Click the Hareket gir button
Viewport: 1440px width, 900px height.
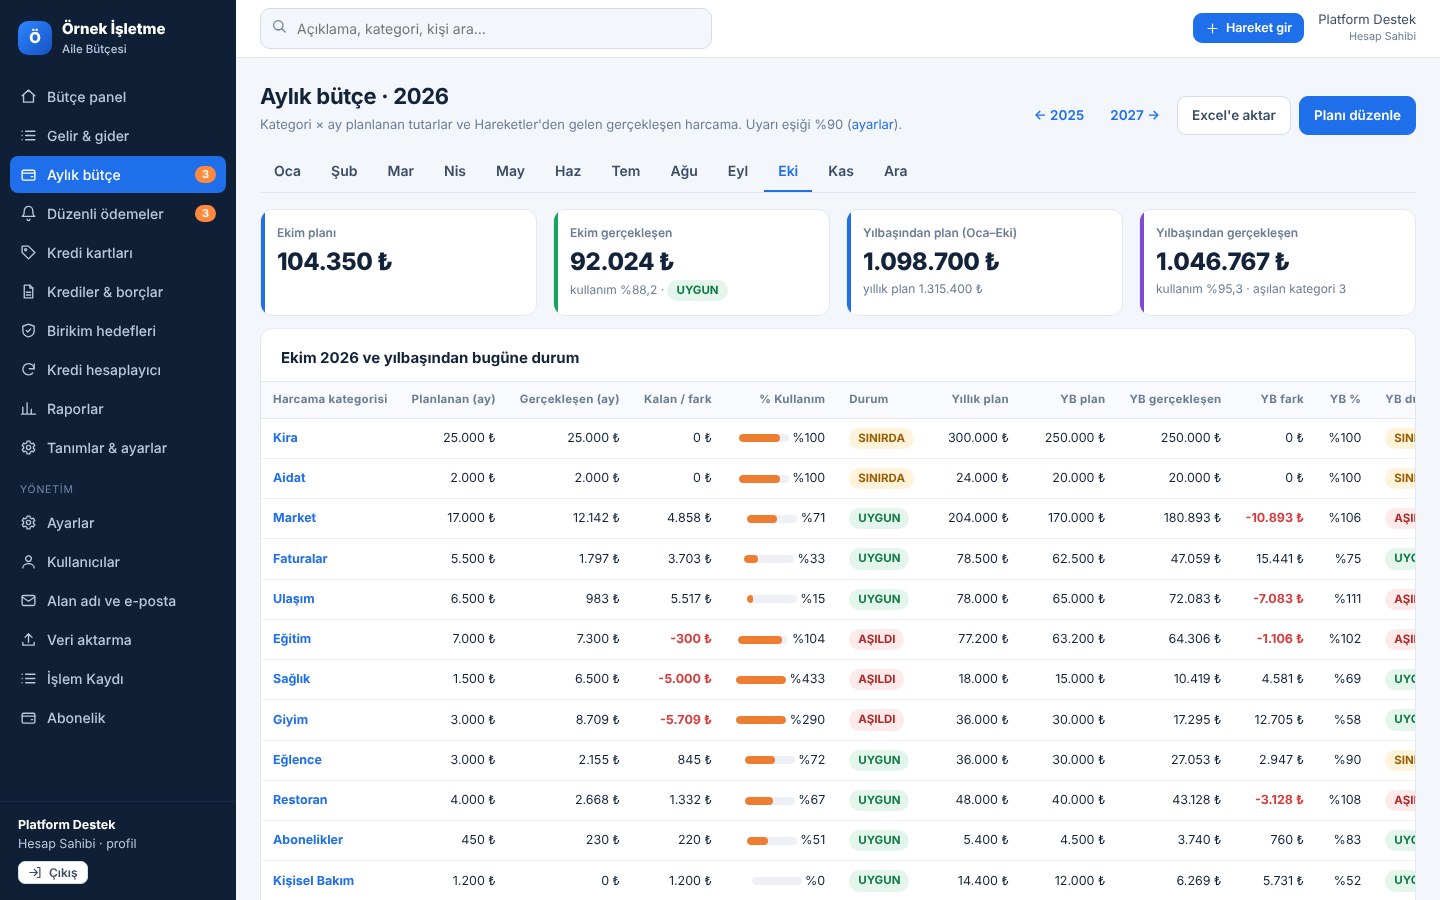click(x=1248, y=28)
